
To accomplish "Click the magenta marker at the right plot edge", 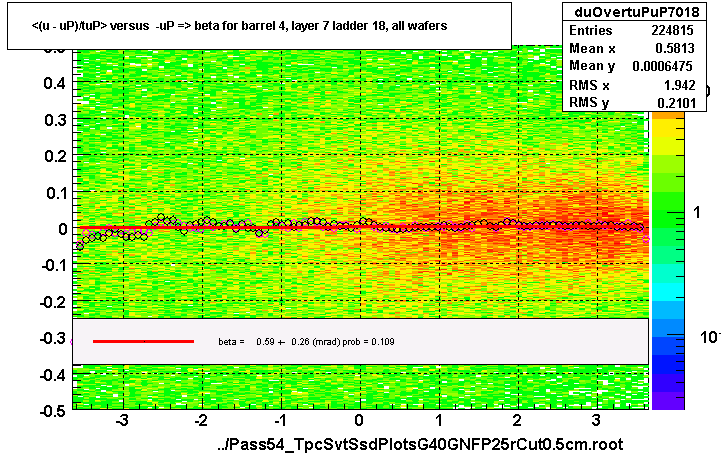I will (646, 239).
